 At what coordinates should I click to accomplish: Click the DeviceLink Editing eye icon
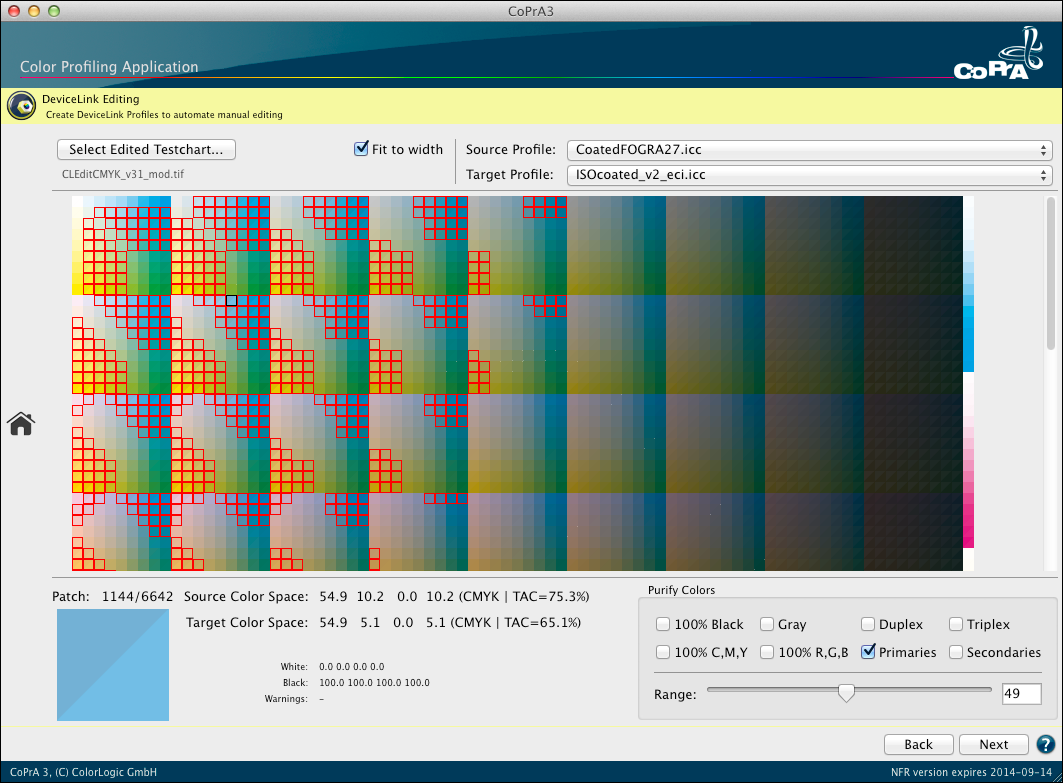tap(20, 106)
